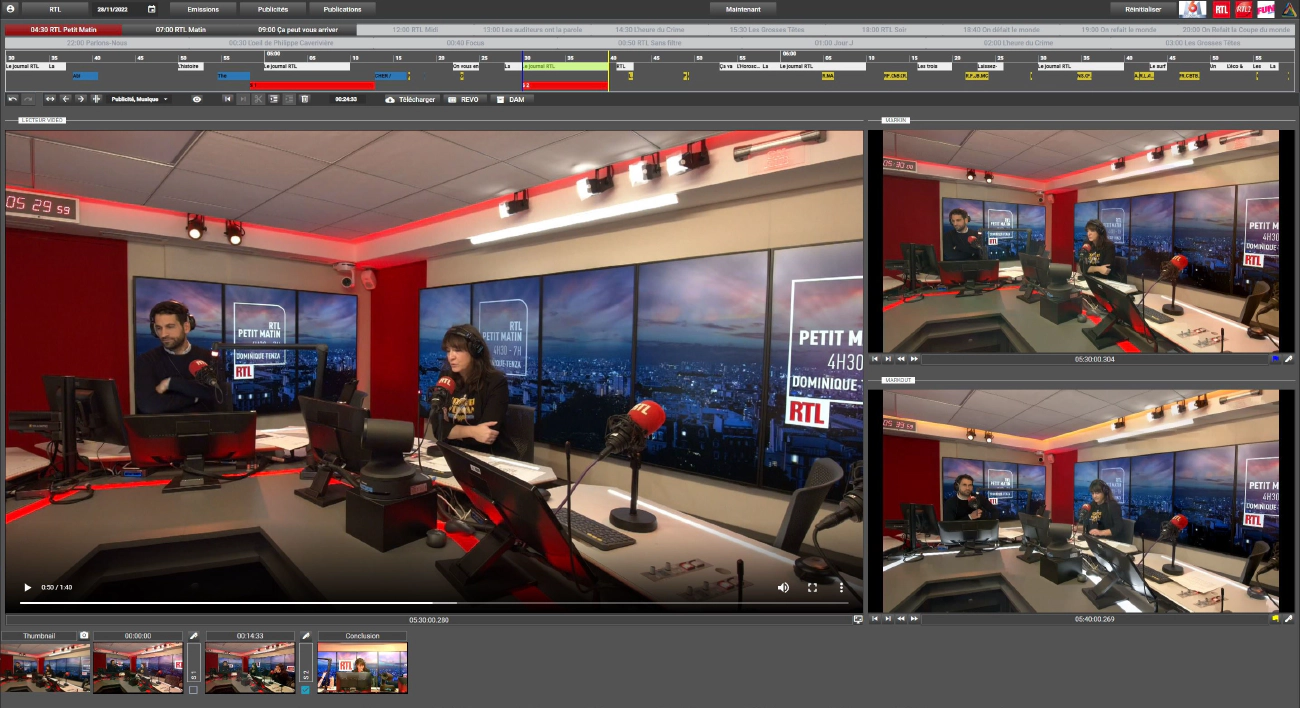
Task: Click the Thumbnail label button
Action: coord(40,636)
